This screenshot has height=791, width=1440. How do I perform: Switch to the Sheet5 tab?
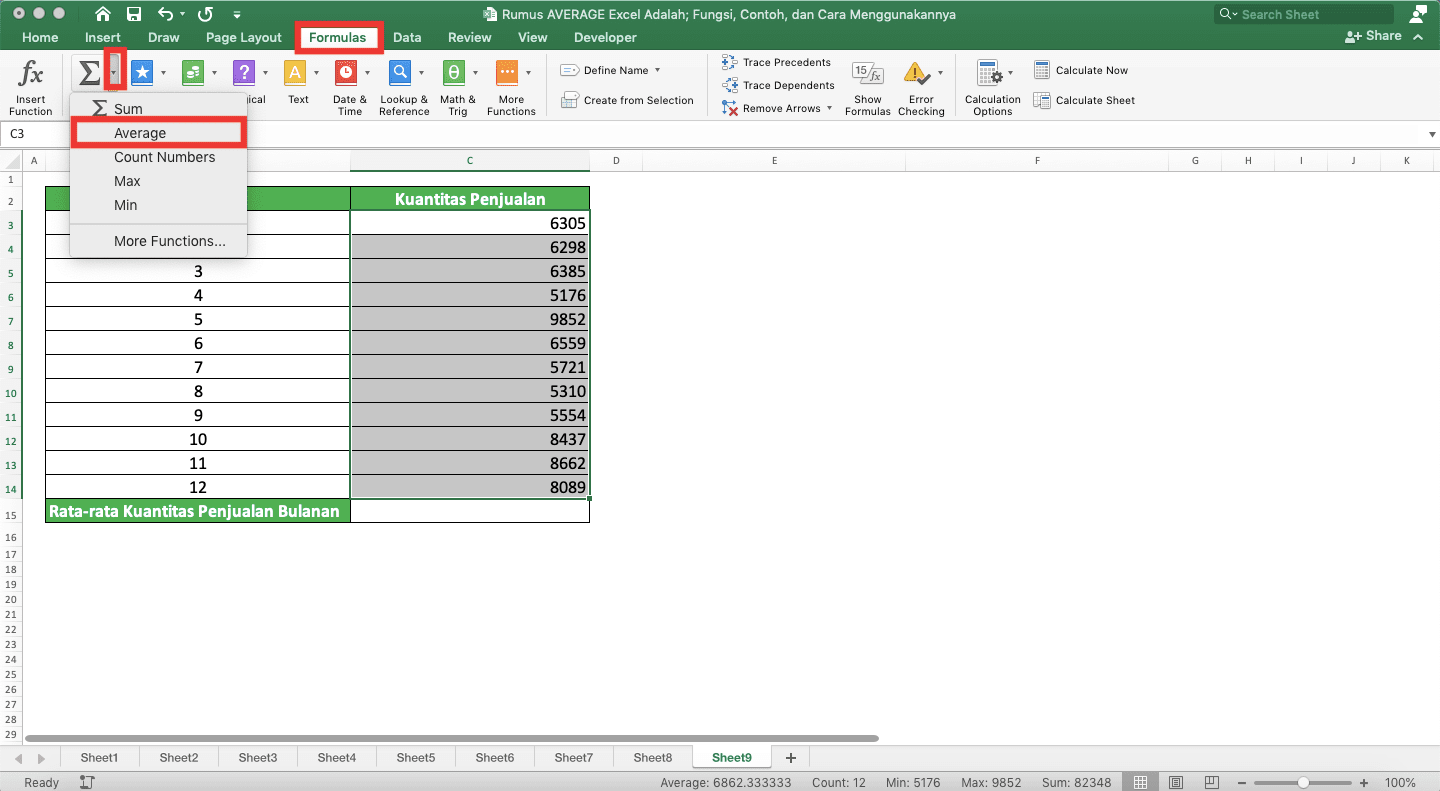(x=416, y=758)
